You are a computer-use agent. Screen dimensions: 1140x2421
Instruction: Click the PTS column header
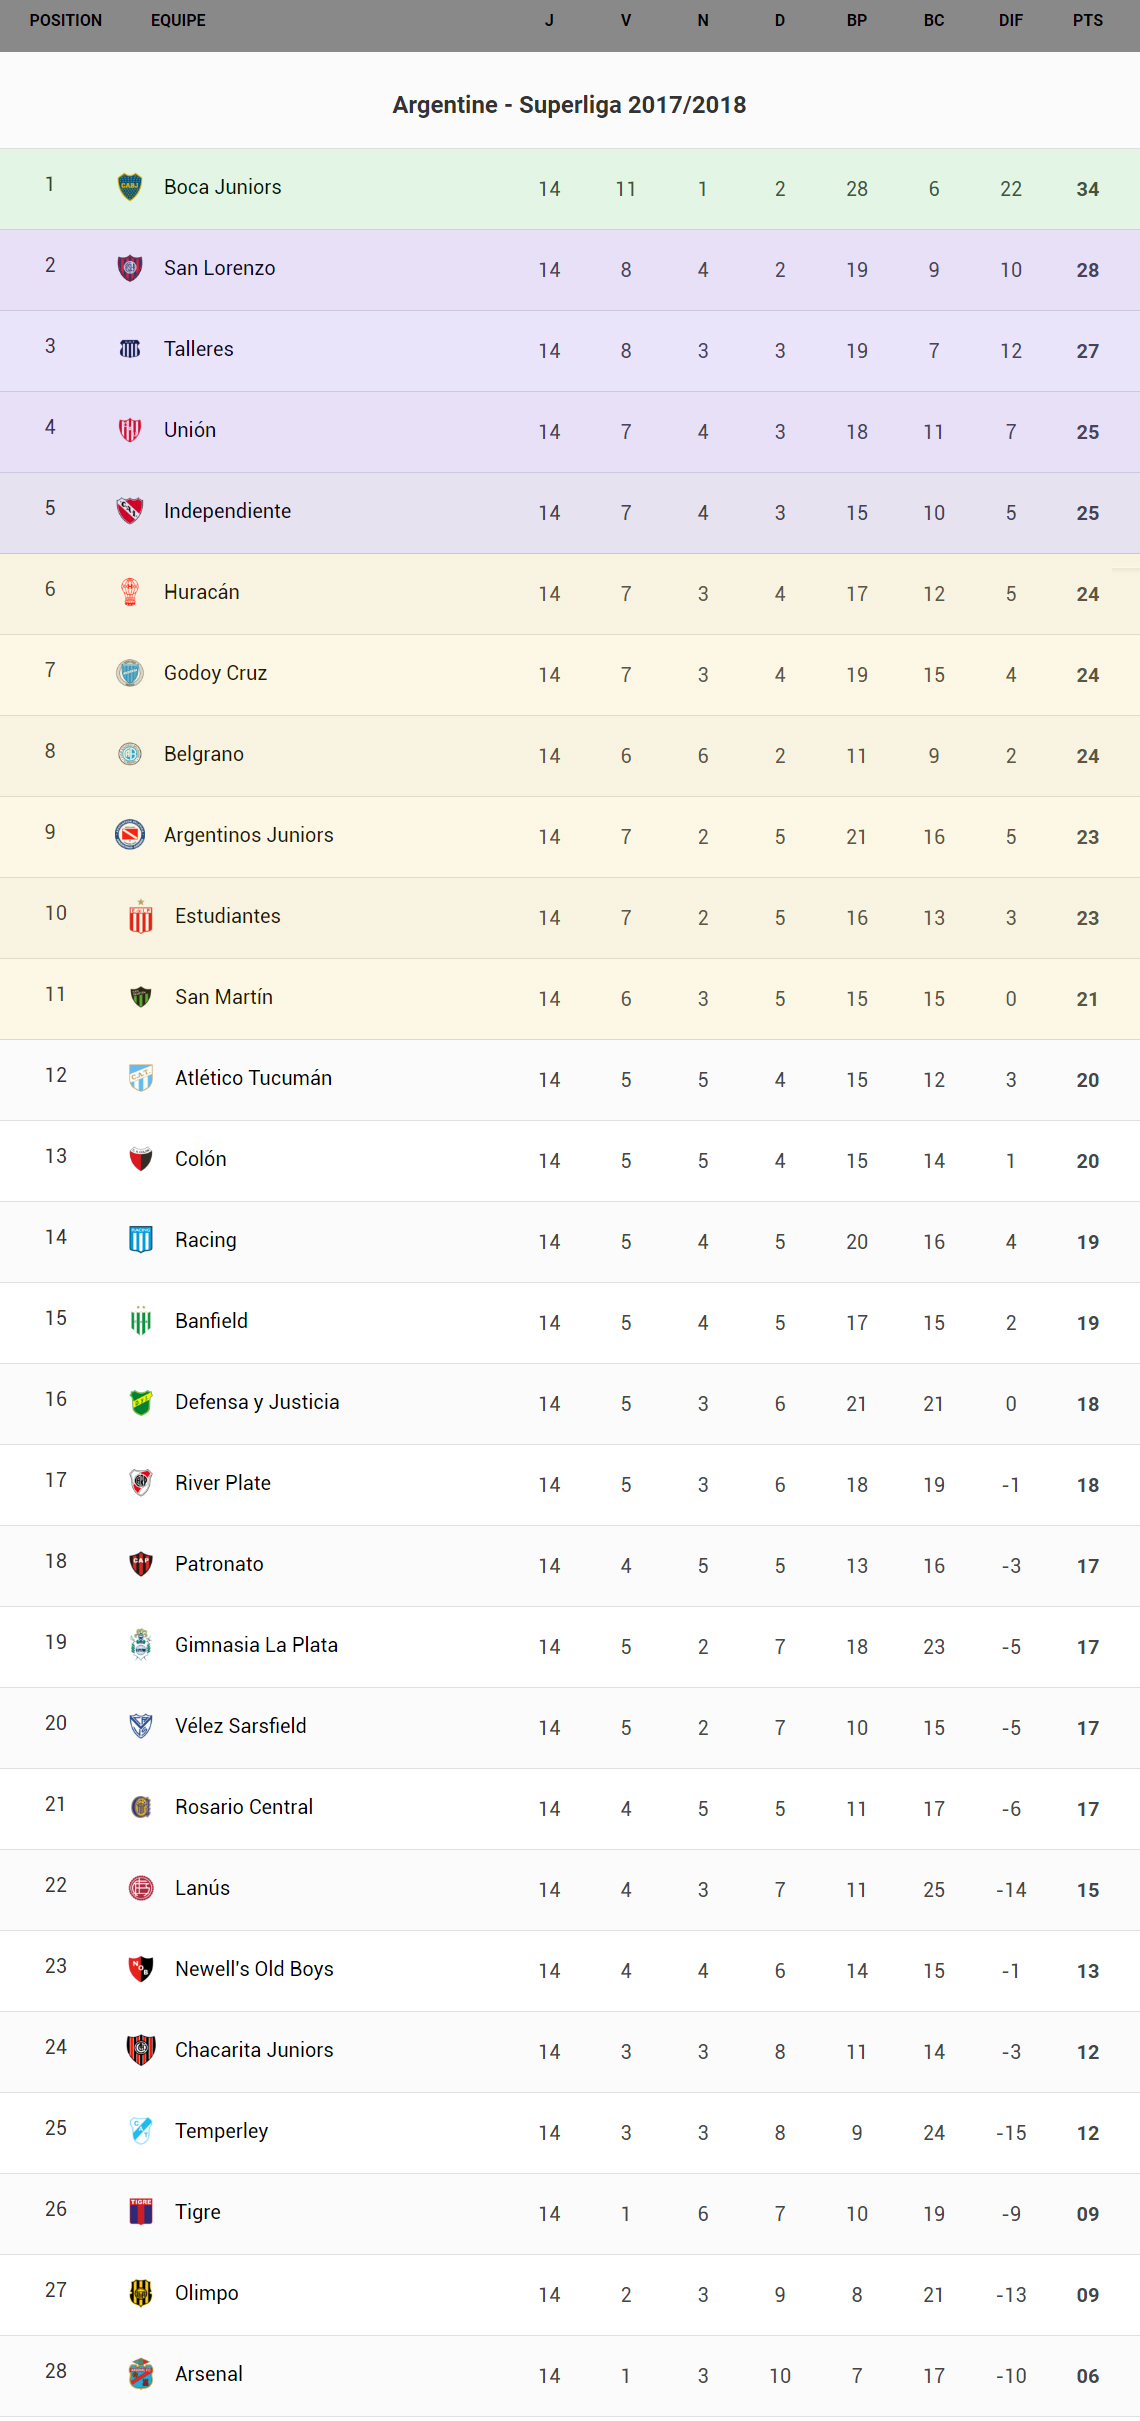[1088, 20]
